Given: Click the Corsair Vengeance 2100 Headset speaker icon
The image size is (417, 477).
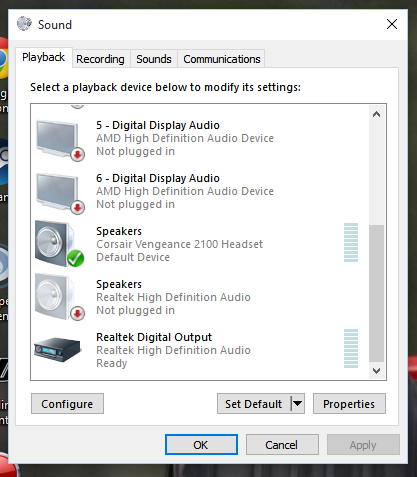Looking at the screenshot, I should pyautogui.click(x=59, y=244).
